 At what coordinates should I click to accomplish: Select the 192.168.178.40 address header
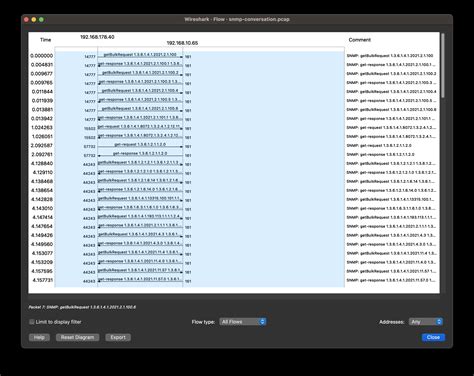[97, 37]
